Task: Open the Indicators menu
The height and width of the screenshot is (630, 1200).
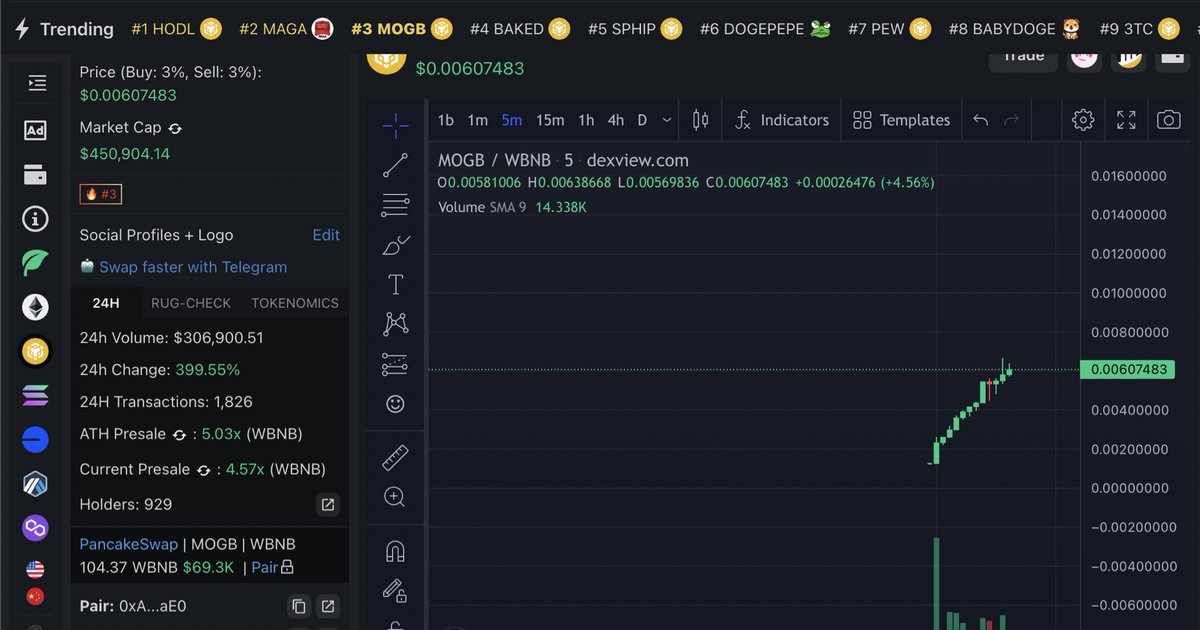Action: tap(781, 120)
